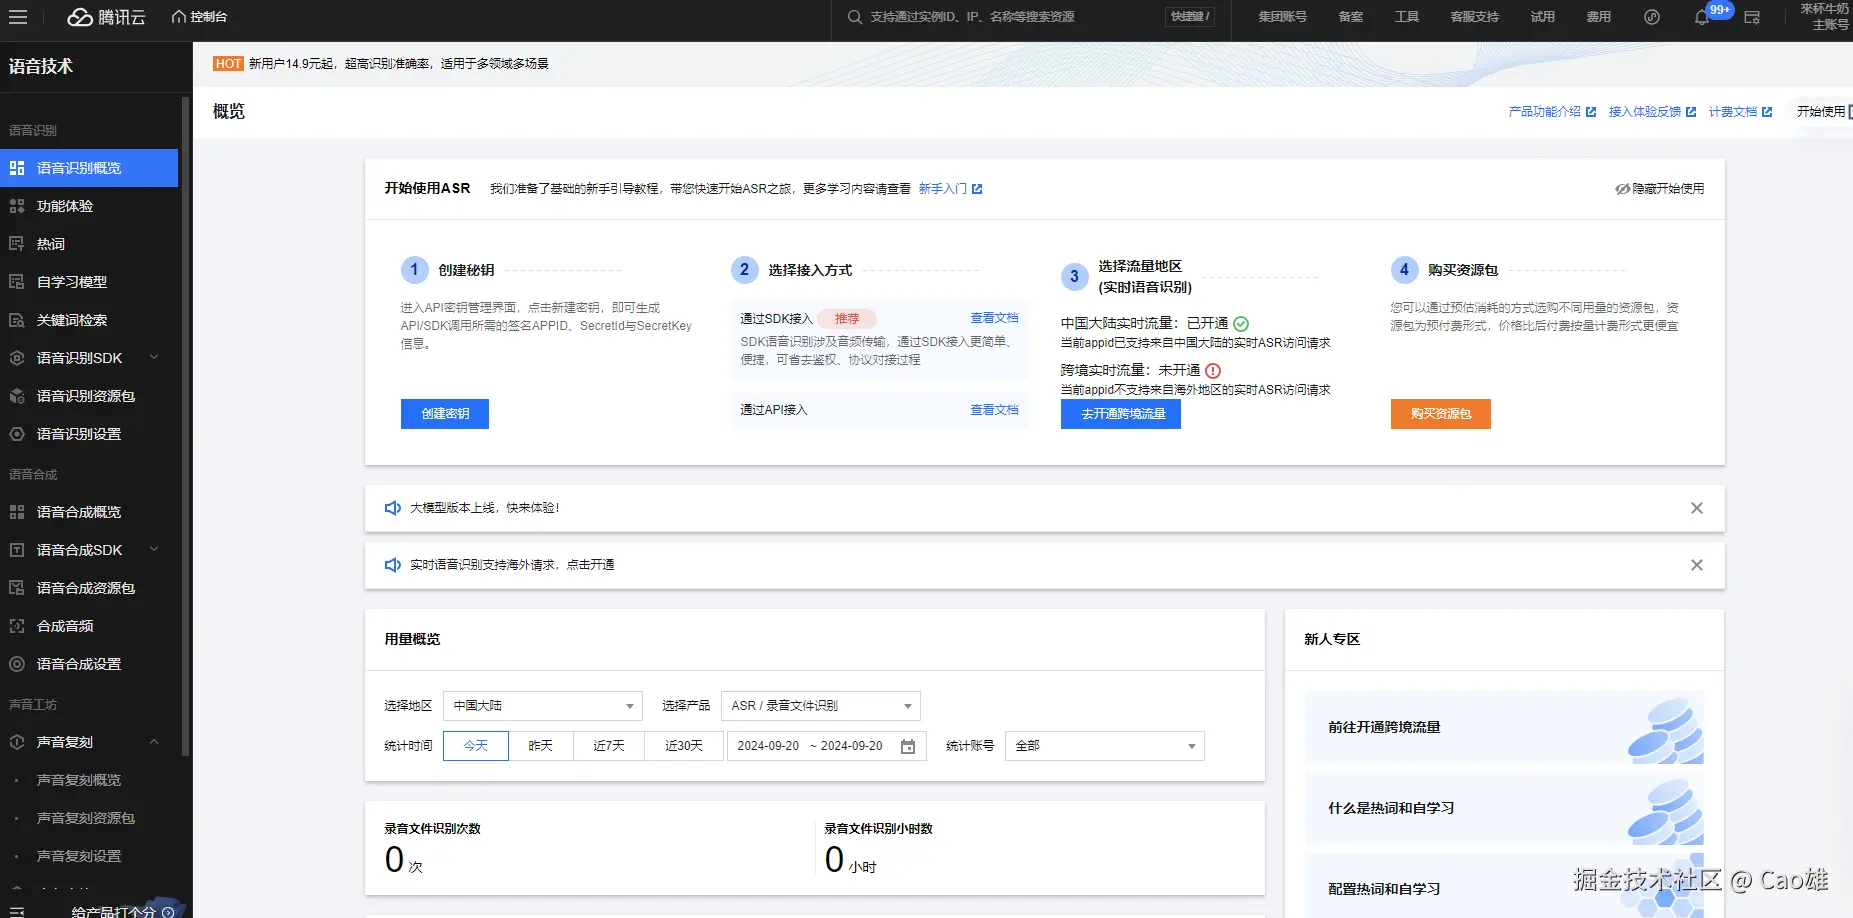Click the 去开通跨境流量 button
The image size is (1853, 918).
pos(1121,414)
